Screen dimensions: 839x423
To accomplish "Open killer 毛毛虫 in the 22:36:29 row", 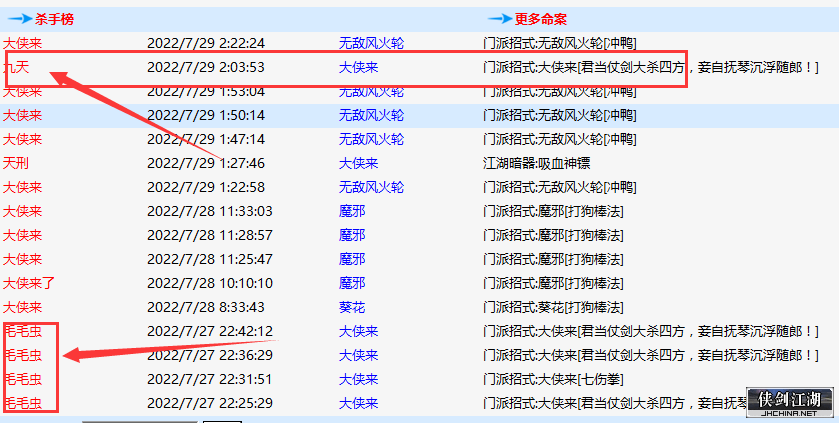I will click(22, 355).
